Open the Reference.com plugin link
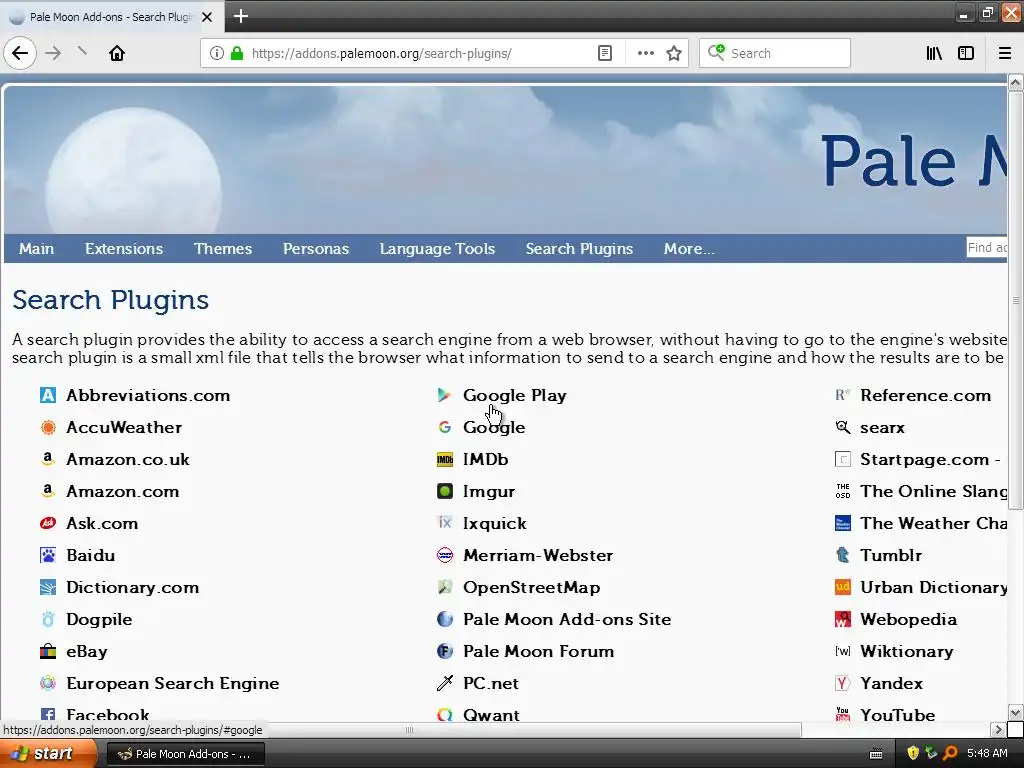This screenshot has height=768, width=1024. (x=925, y=395)
